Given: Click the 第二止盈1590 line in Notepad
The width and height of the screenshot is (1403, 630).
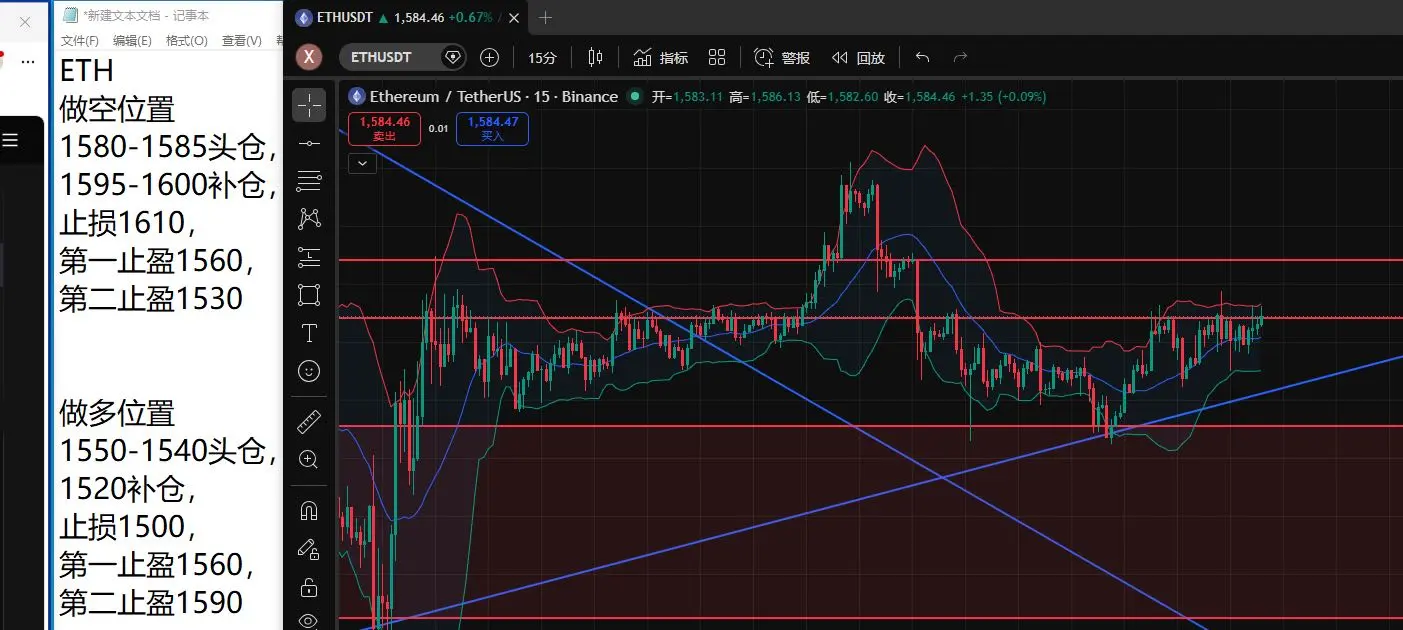Looking at the screenshot, I should (151, 602).
